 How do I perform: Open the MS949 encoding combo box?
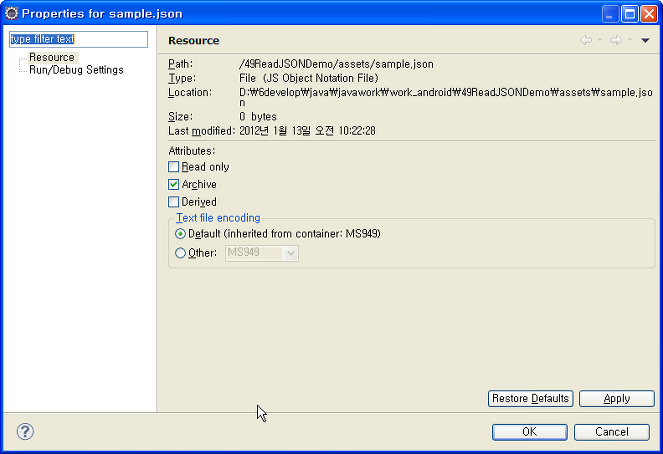[x=262, y=253]
